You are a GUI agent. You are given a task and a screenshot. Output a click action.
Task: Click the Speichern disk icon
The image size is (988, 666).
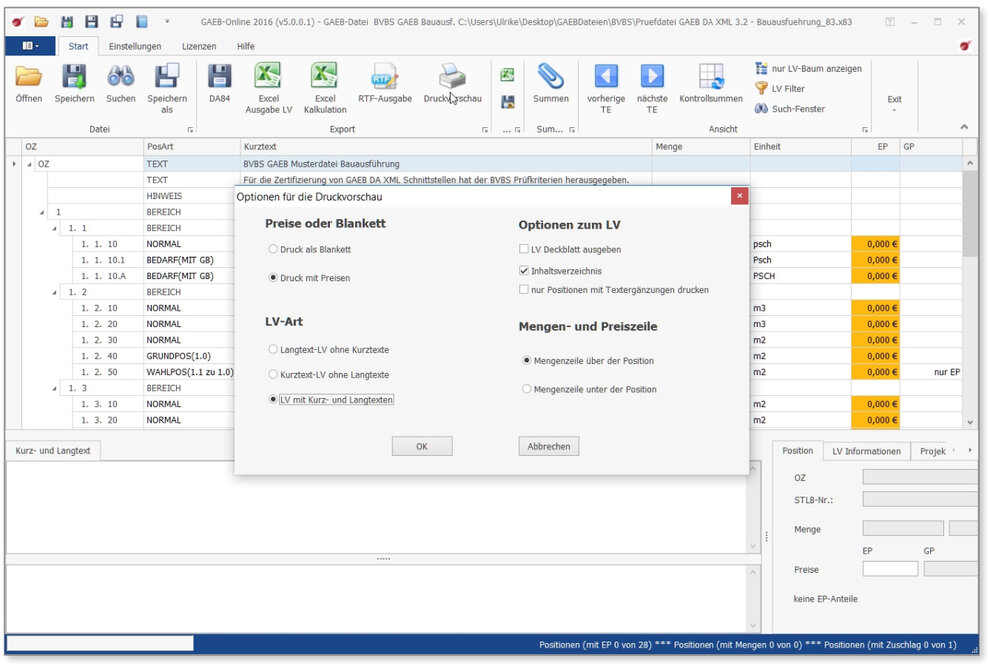(x=74, y=78)
